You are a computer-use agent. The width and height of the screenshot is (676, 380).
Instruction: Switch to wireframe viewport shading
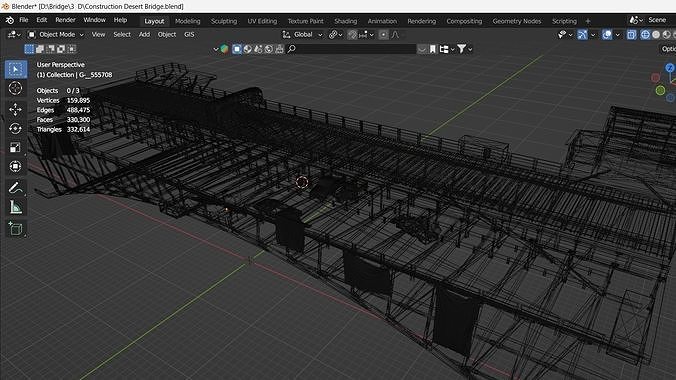[x=645, y=35]
